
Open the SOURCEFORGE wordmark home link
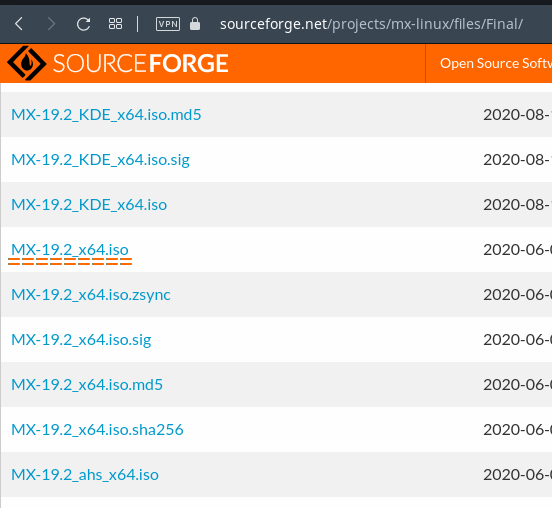140,63
